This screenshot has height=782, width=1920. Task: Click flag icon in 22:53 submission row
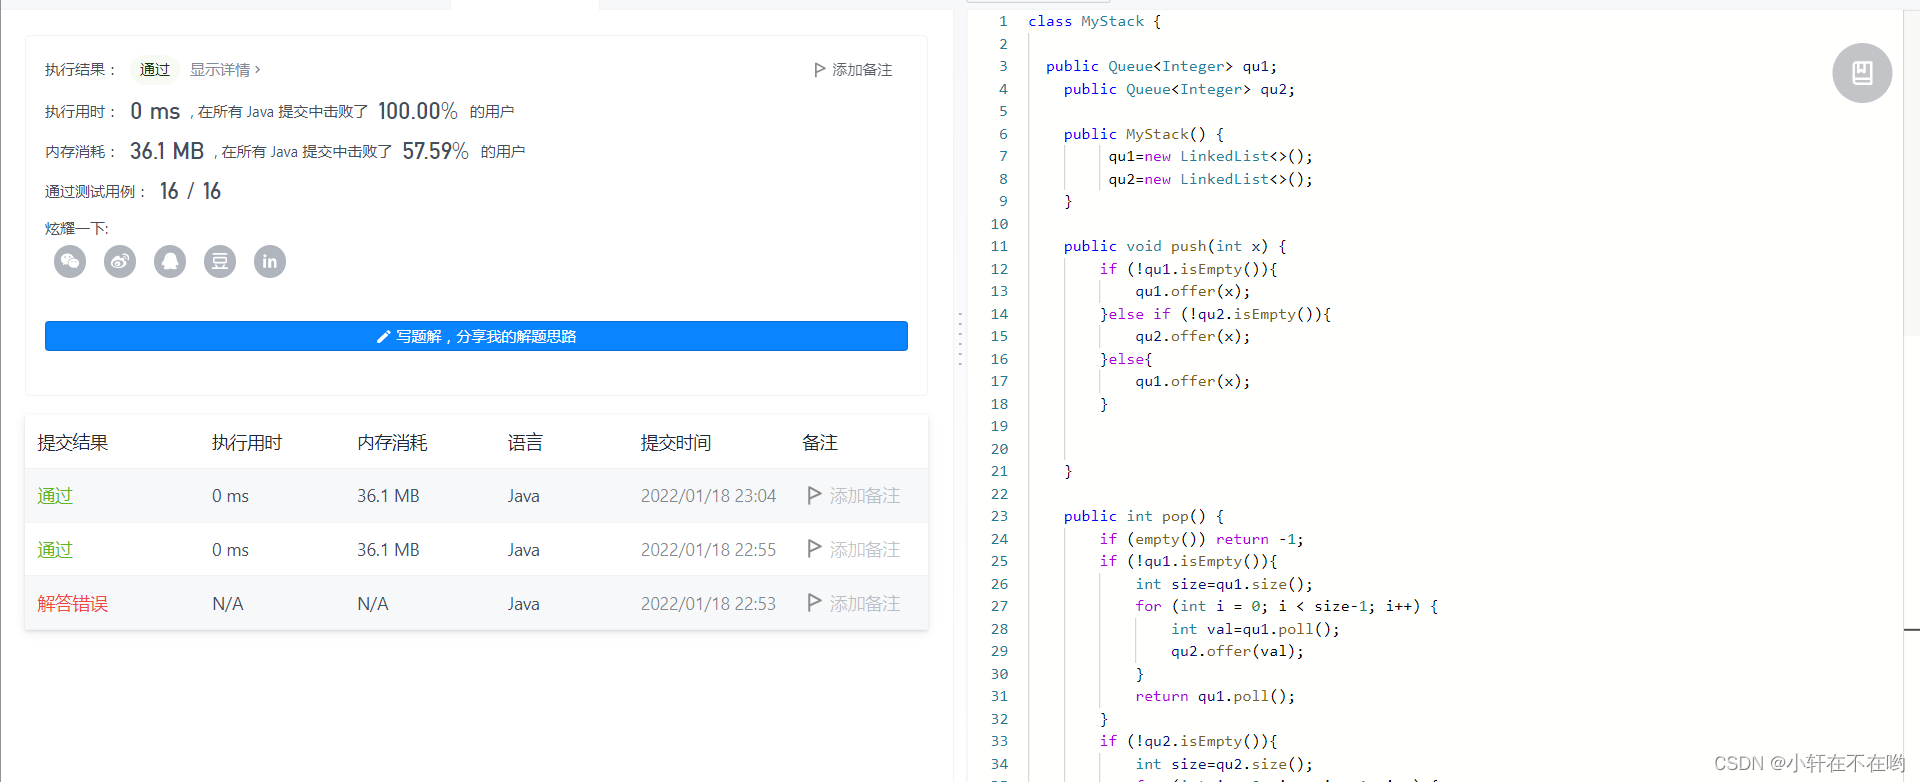[814, 603]
